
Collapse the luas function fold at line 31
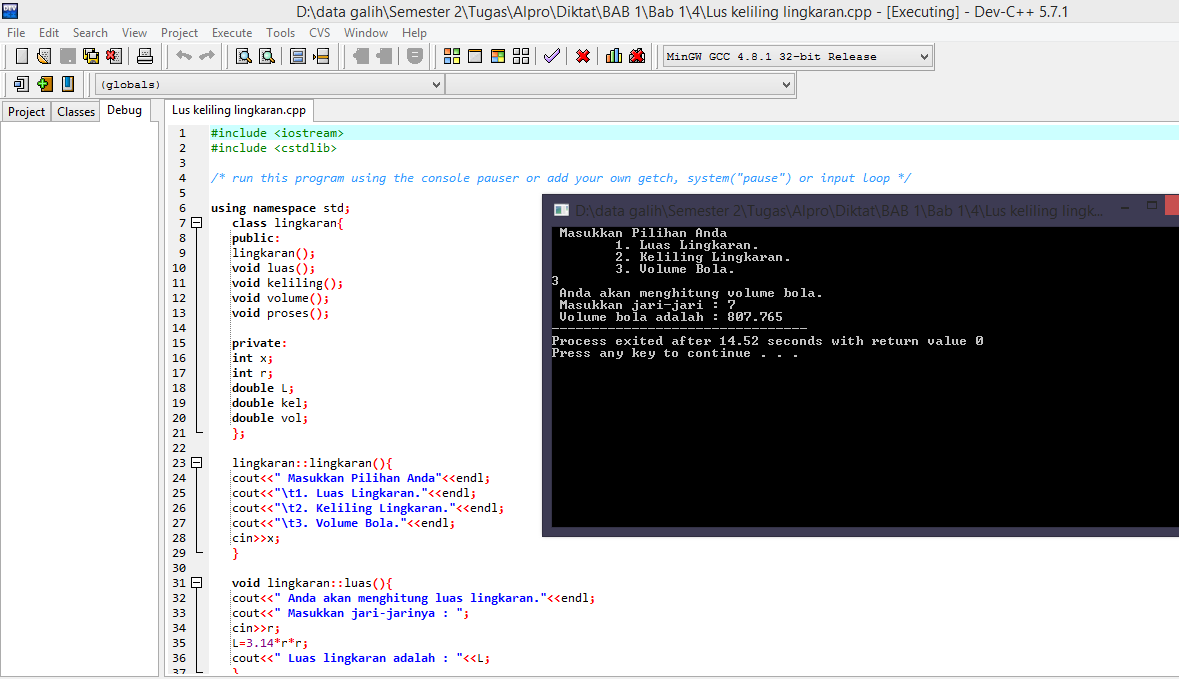pos(197,583)
